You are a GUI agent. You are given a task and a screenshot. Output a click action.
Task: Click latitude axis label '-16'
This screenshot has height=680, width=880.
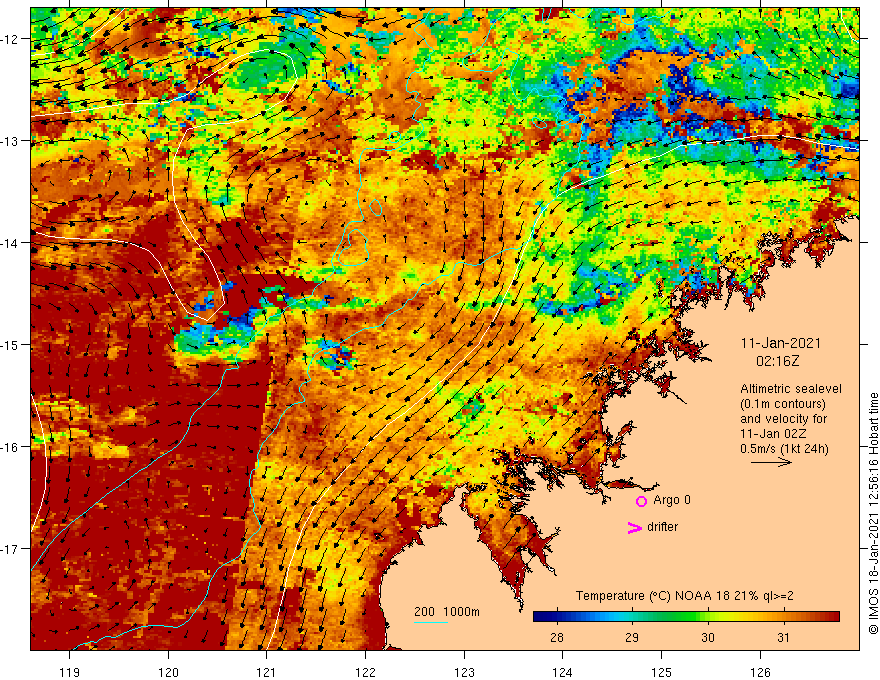[x=10, y=447]
